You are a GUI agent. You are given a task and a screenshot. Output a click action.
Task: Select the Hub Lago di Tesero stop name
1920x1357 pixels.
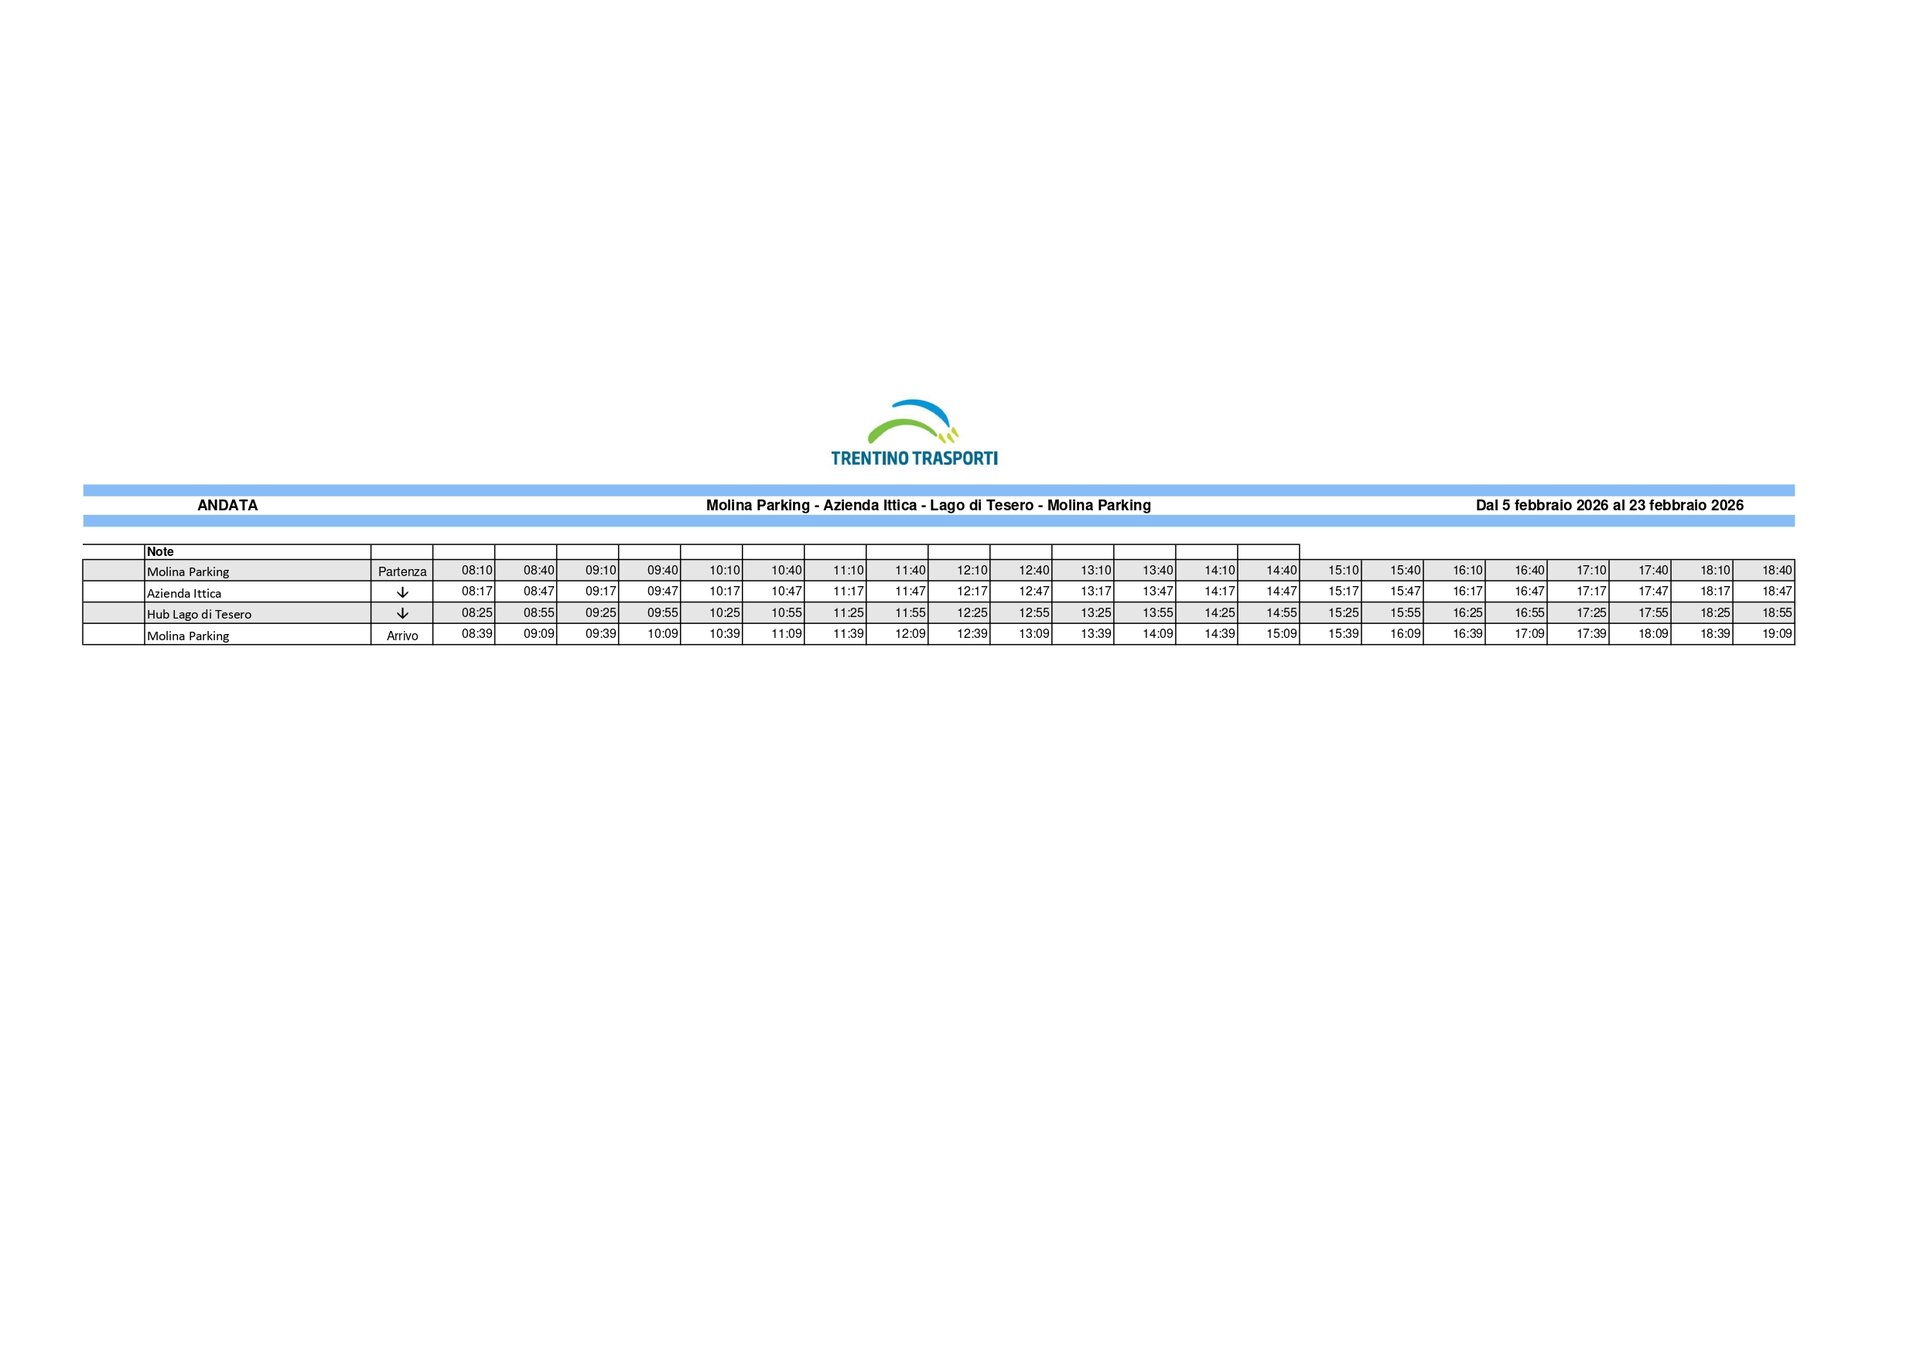(x=199, y=614)
